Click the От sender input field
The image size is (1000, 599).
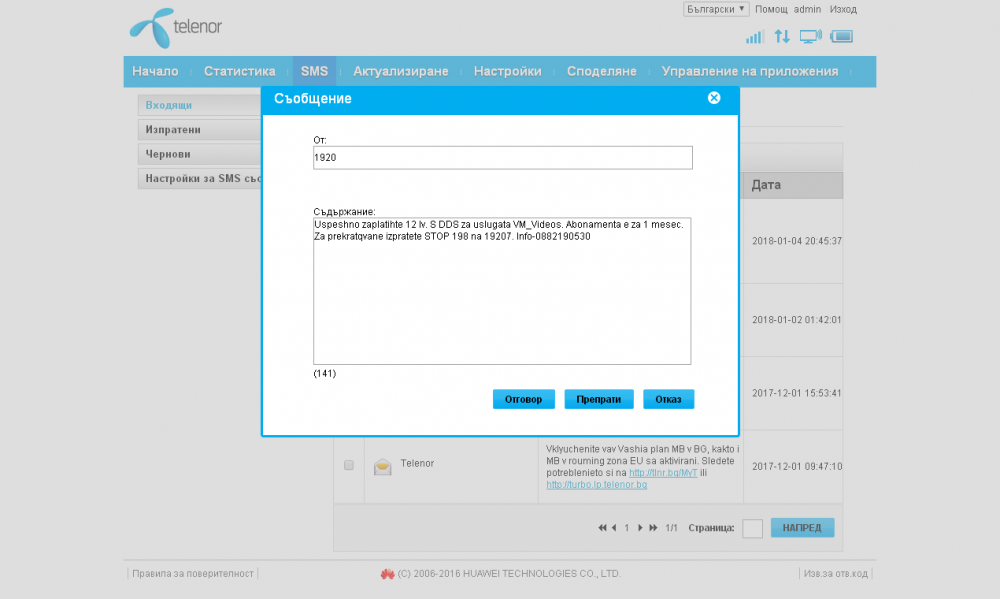coord(503,158)
